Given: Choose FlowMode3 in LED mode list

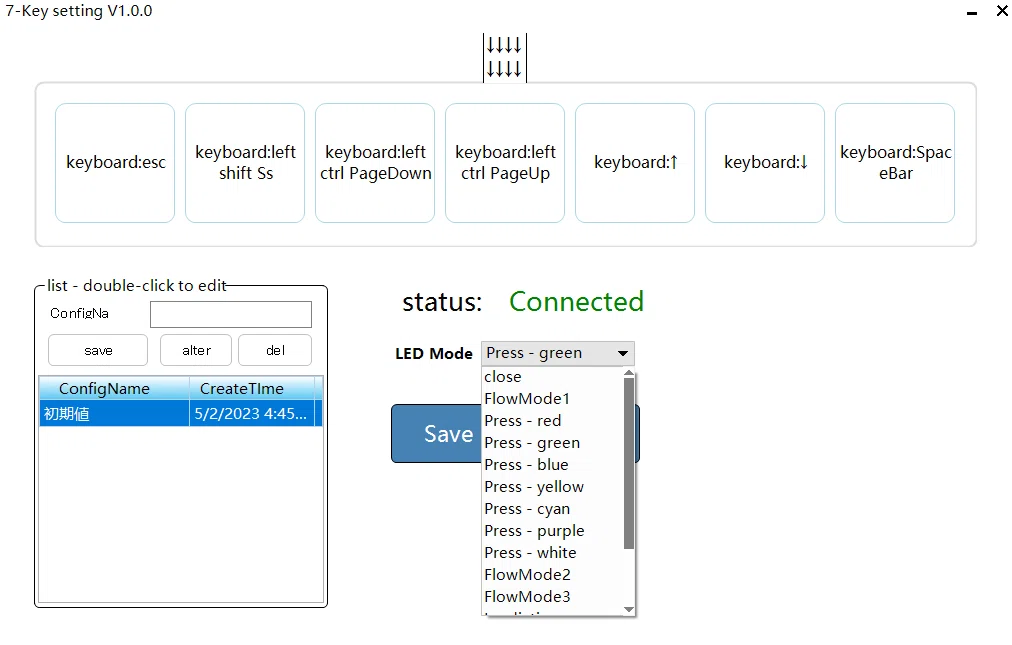Looking at the screenshot, I should pyautogui.click(x=554, y=596).
